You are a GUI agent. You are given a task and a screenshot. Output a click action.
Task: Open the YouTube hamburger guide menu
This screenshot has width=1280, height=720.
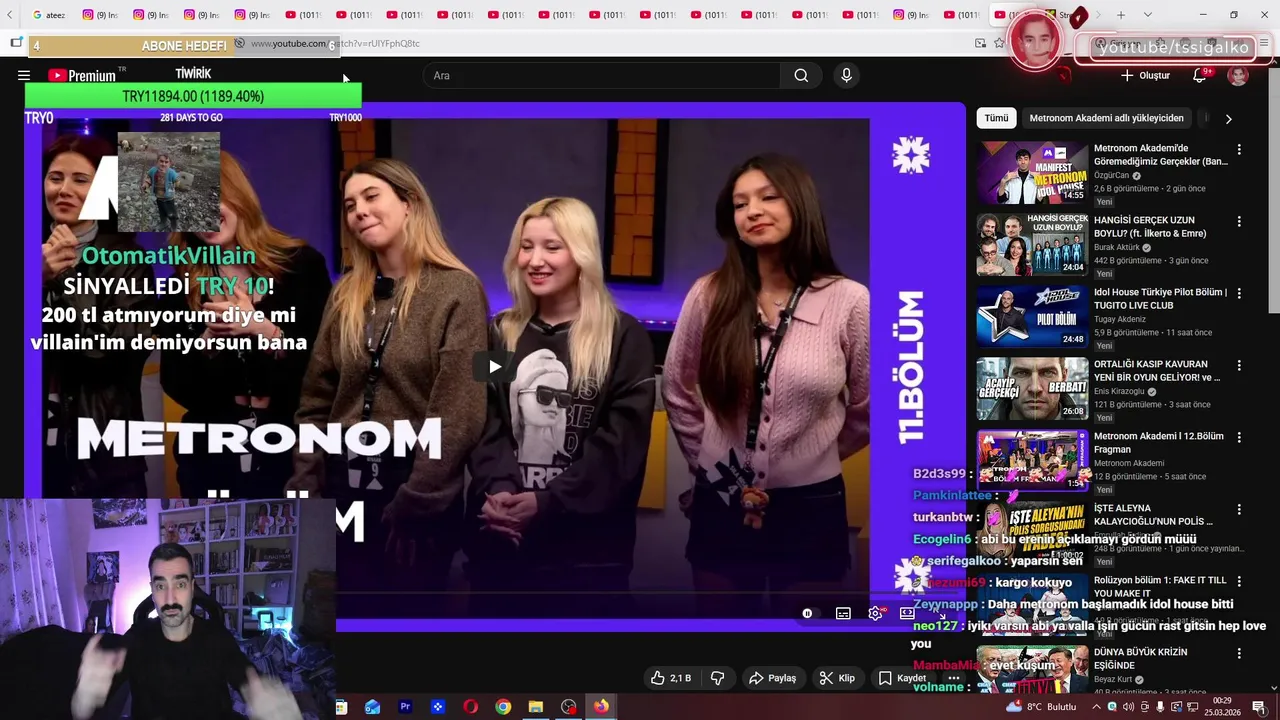click(x=24, y=75)
